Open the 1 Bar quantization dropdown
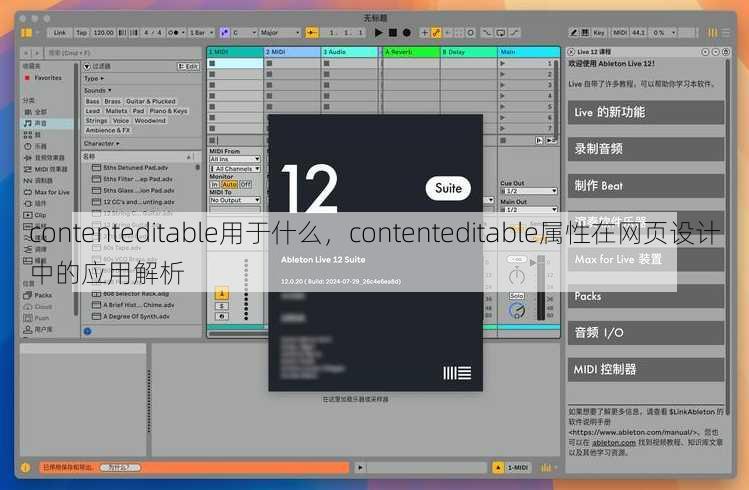The width and height of the screenshot is (749, 490). point(201,32)
